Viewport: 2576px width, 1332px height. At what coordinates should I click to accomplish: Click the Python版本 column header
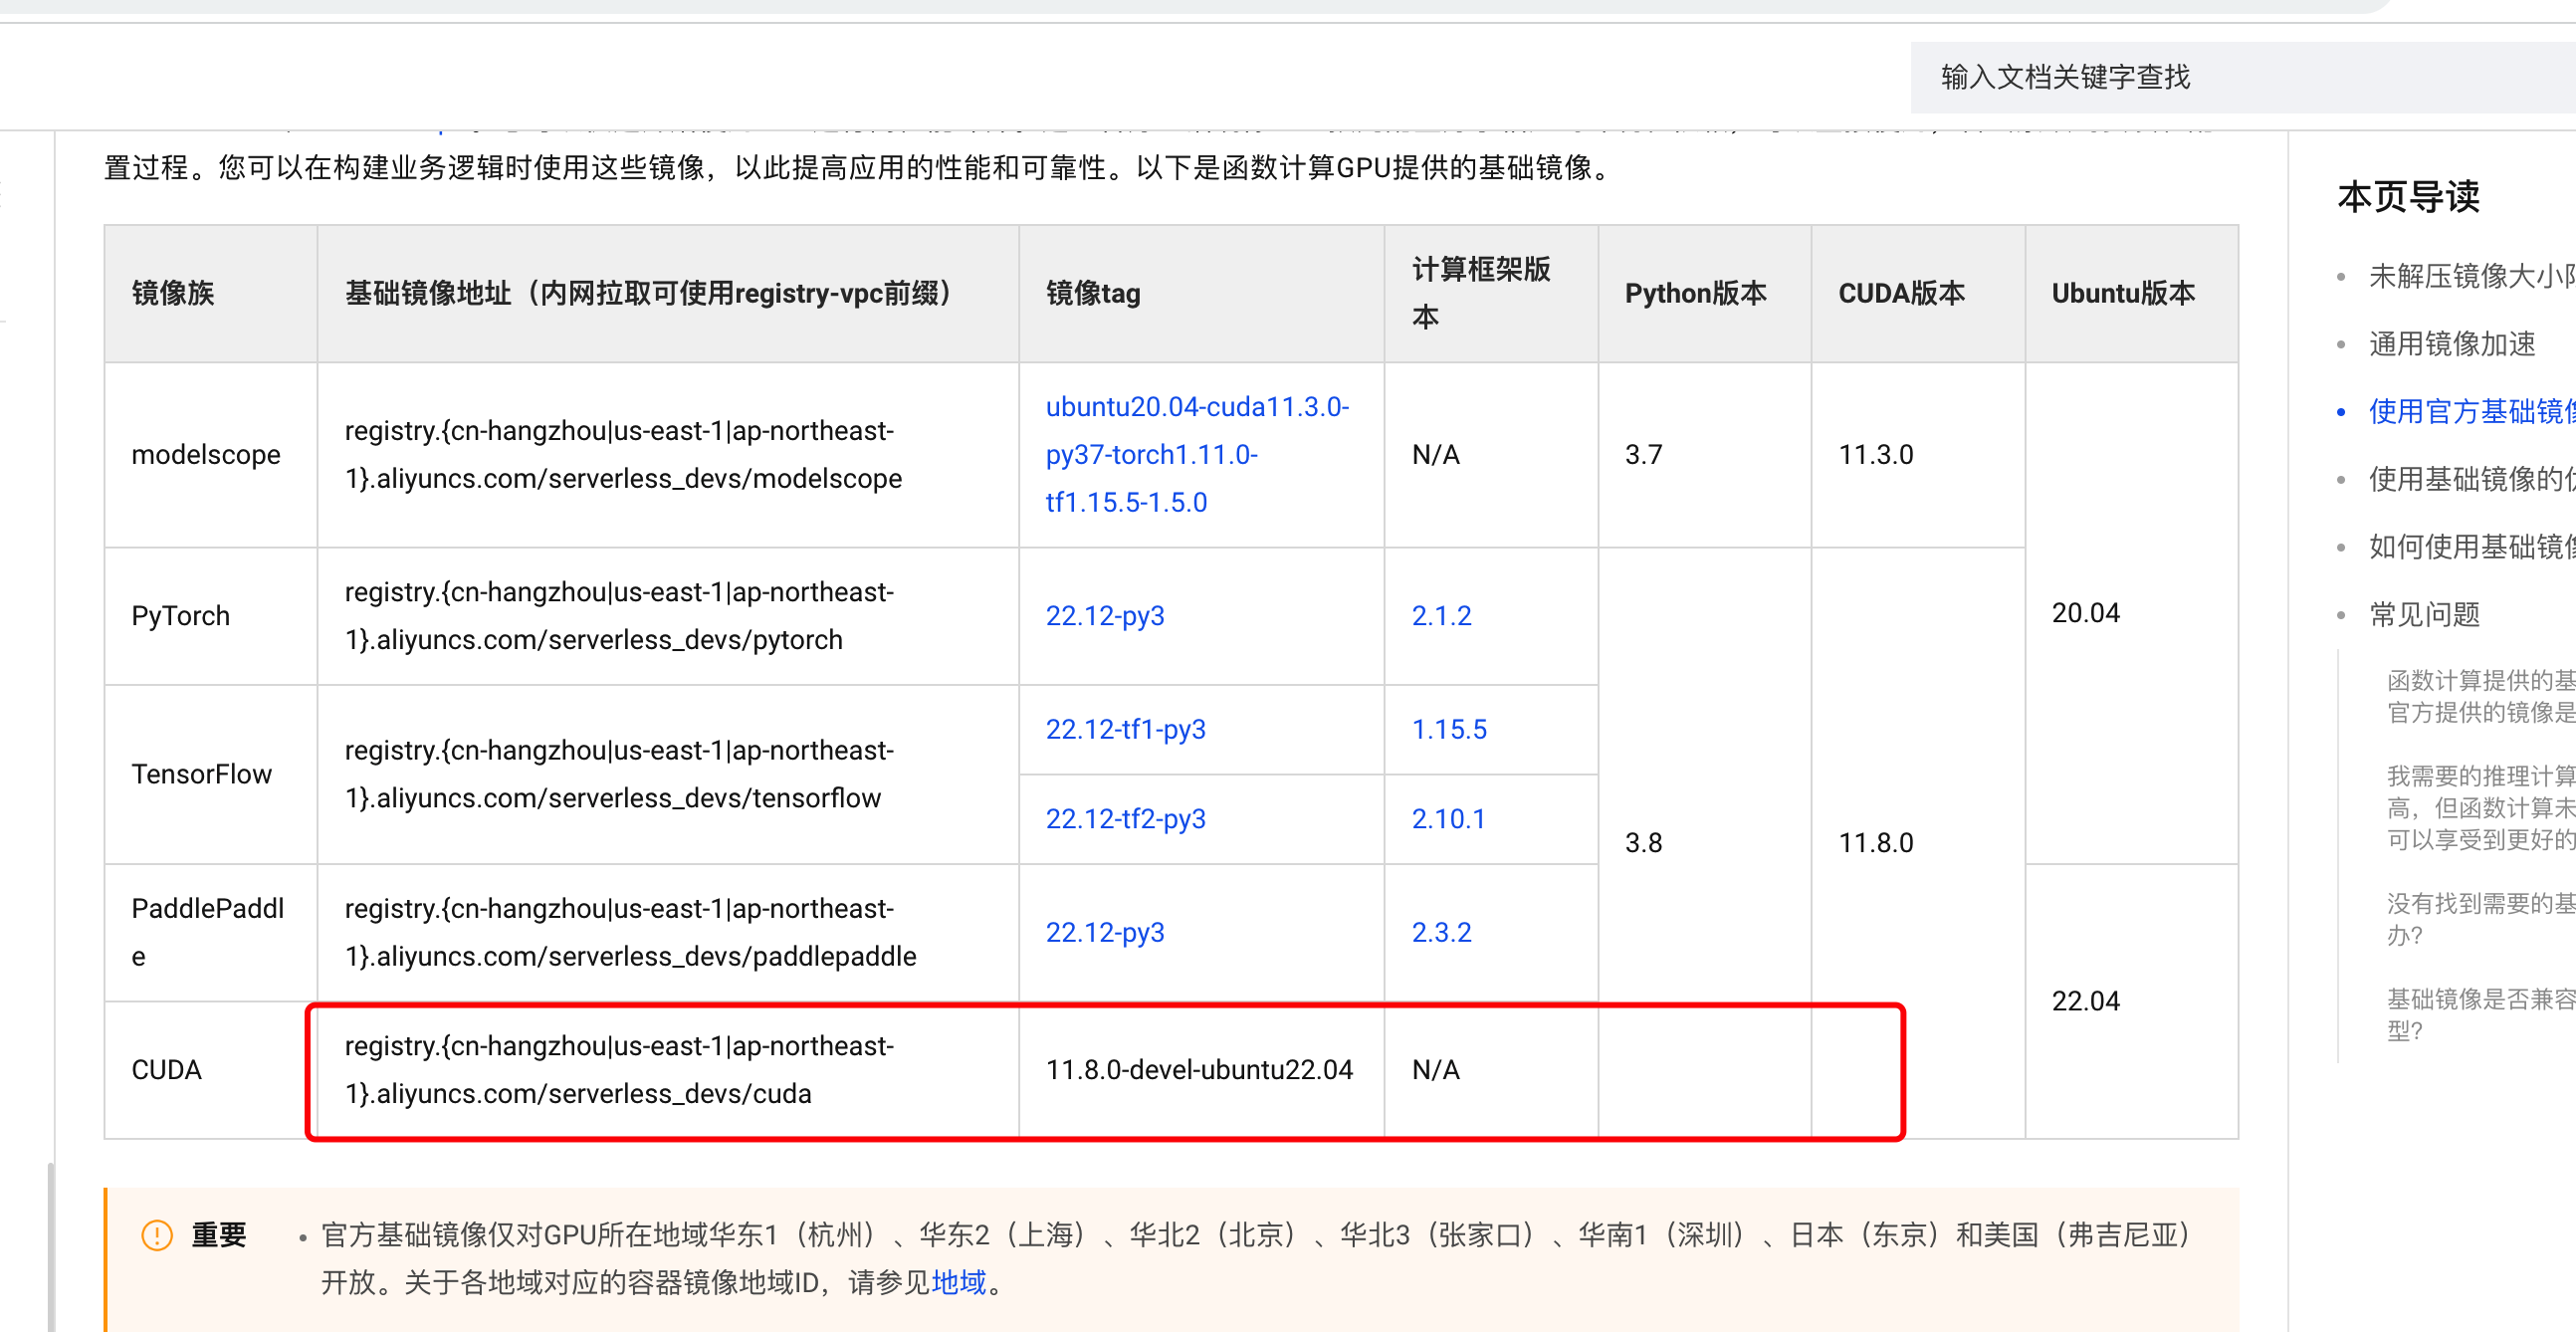pyautogui.click(x=1704, y=293)
